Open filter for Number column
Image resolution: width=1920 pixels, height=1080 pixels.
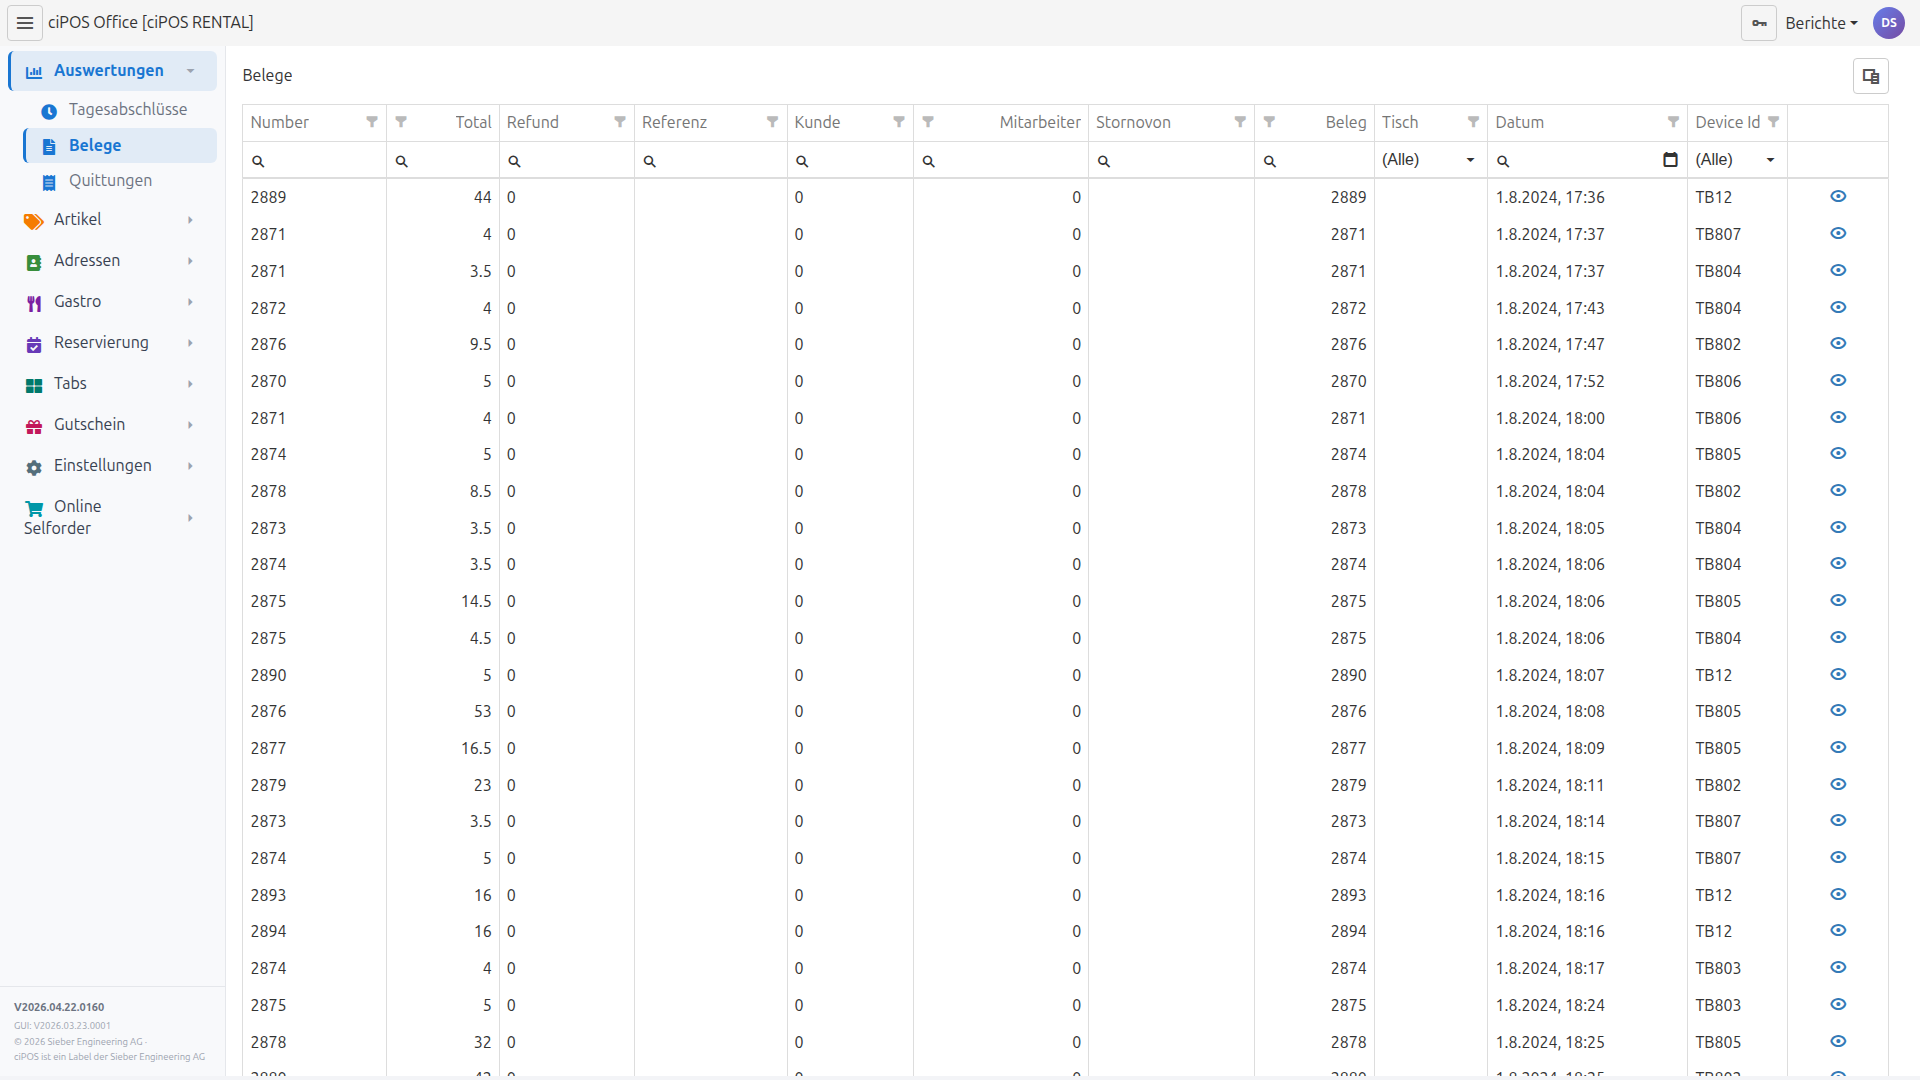point(372,122)
